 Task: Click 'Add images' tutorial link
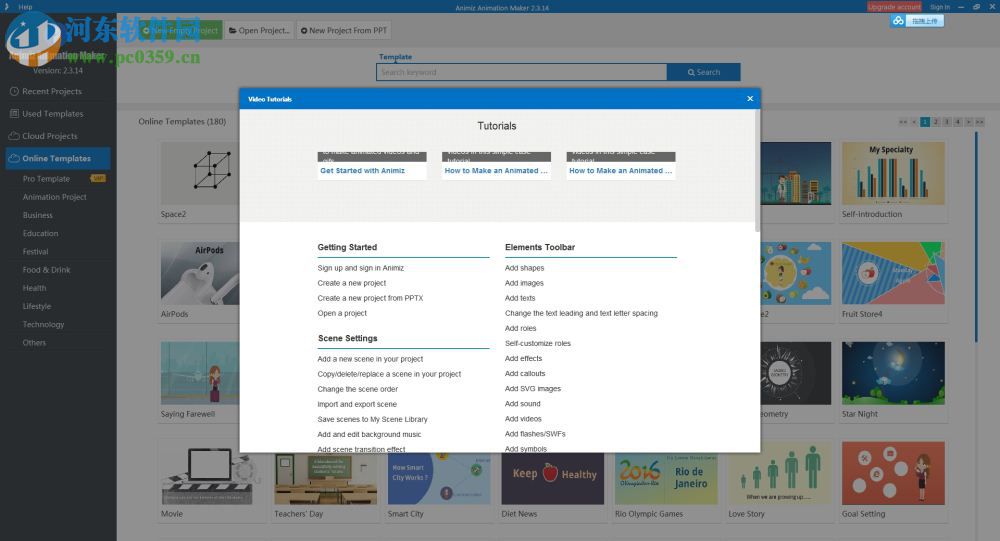[x=524, y=283]
